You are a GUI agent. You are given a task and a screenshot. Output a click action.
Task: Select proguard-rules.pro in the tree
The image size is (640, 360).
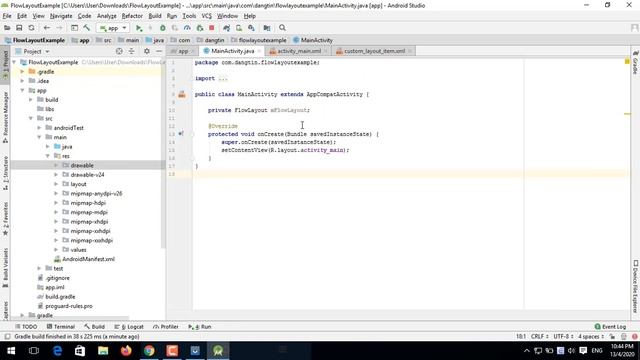point(69,306)
